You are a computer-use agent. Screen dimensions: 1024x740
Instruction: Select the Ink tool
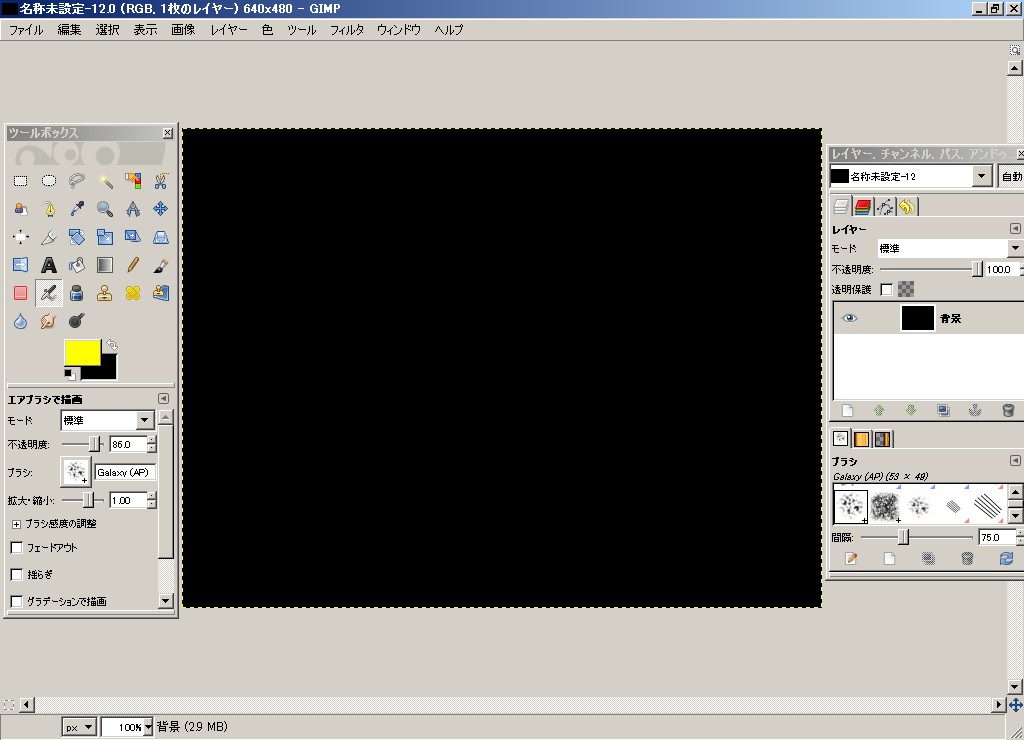tap(76, 293)
